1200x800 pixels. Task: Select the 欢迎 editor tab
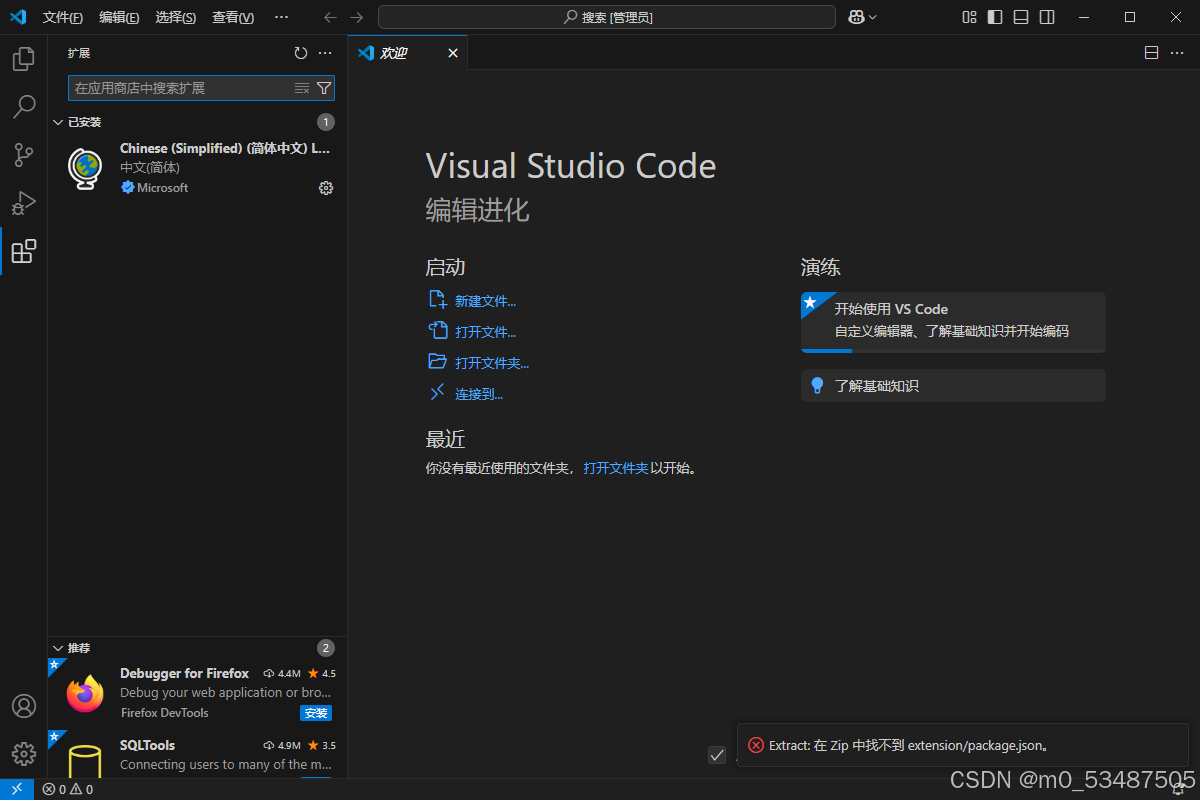[x=395, y=52]
